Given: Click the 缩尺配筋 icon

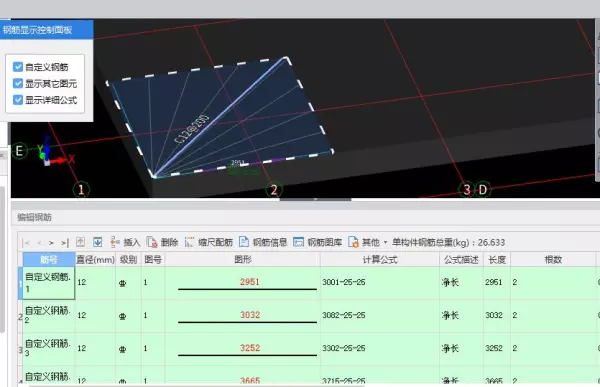Looking at the screenshot, I should click(x=189, y=242).
